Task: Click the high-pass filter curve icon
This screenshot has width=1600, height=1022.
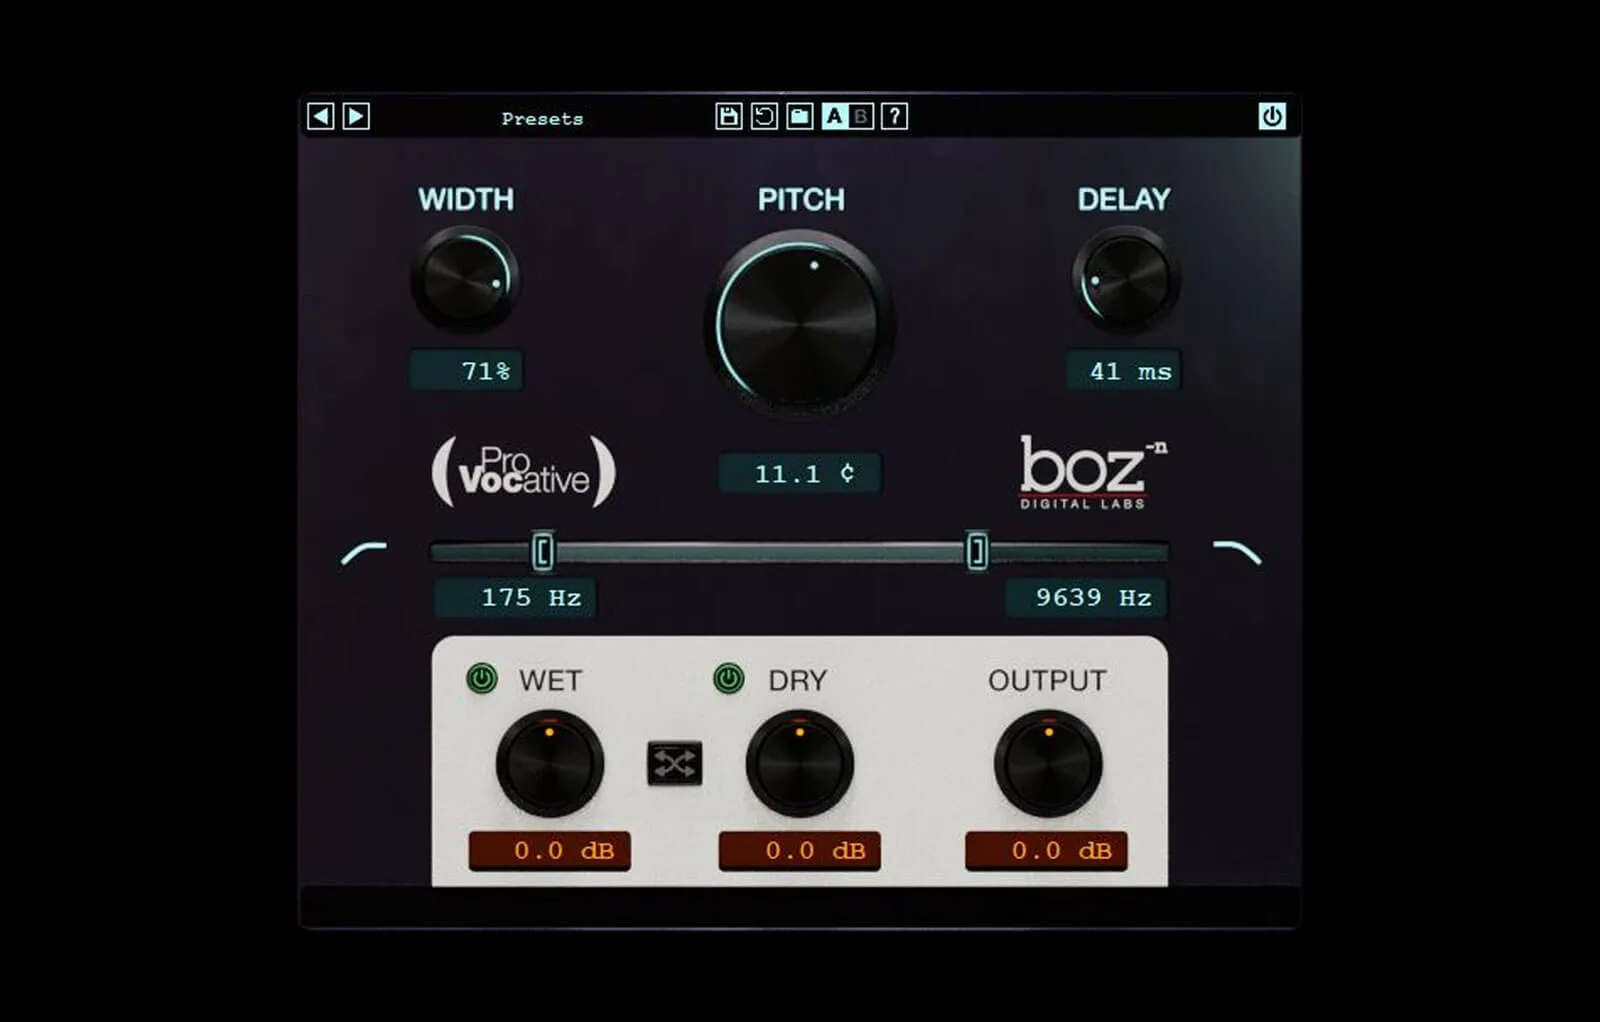Action: [363, 553]
